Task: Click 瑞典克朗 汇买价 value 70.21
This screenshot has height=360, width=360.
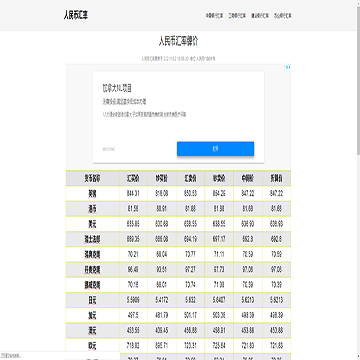Action: click(133, 255)
